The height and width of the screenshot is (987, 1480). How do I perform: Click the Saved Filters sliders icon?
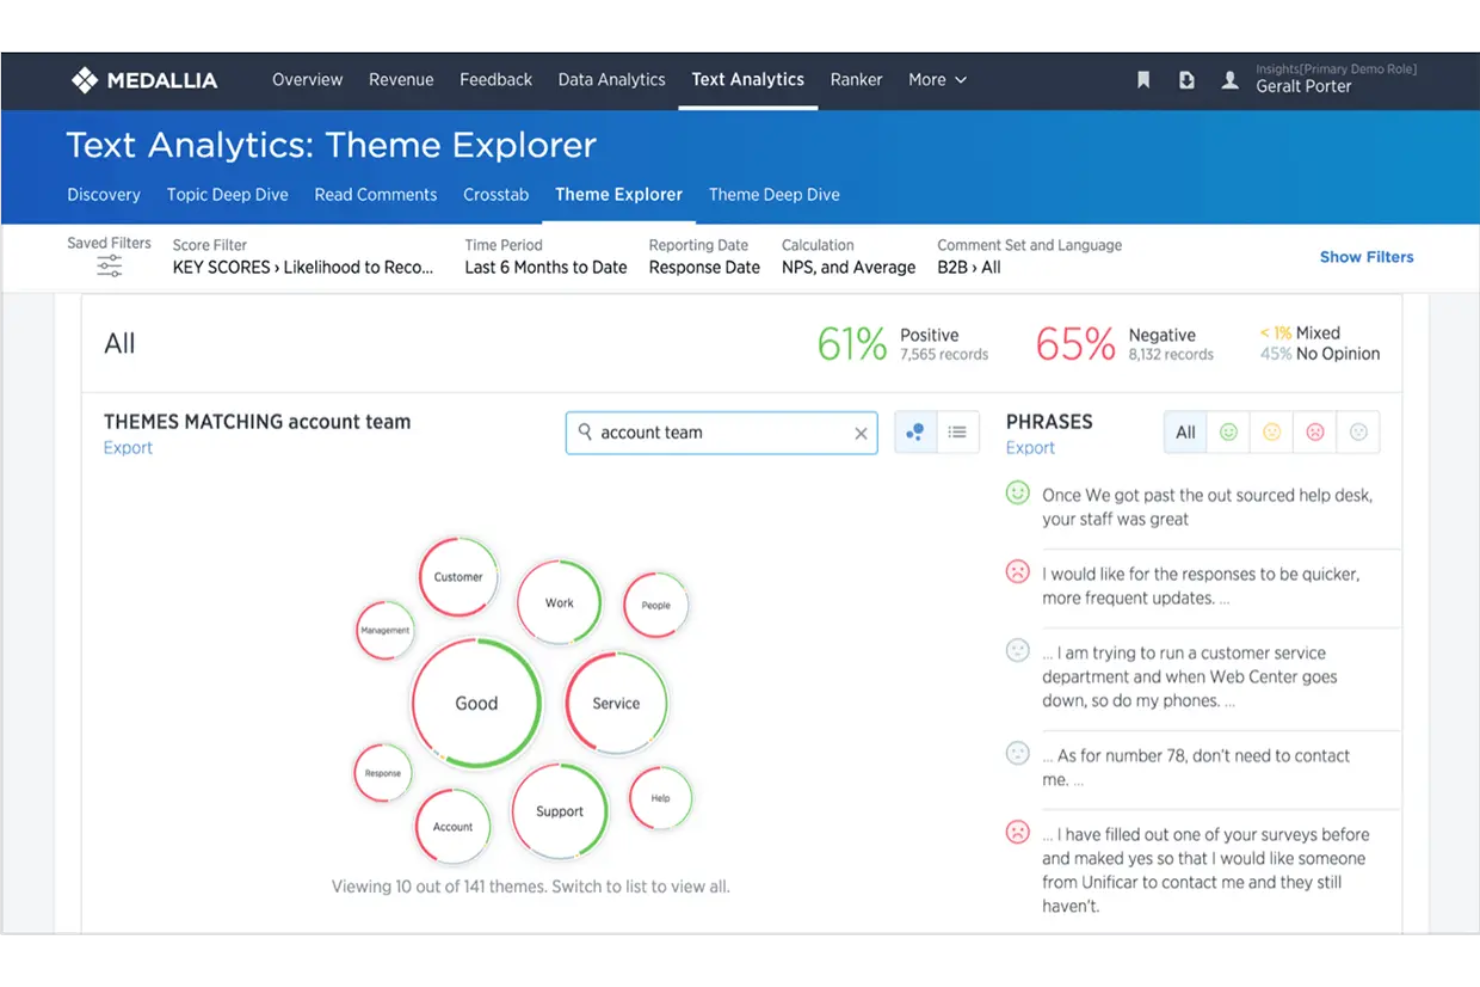[109, 264]
